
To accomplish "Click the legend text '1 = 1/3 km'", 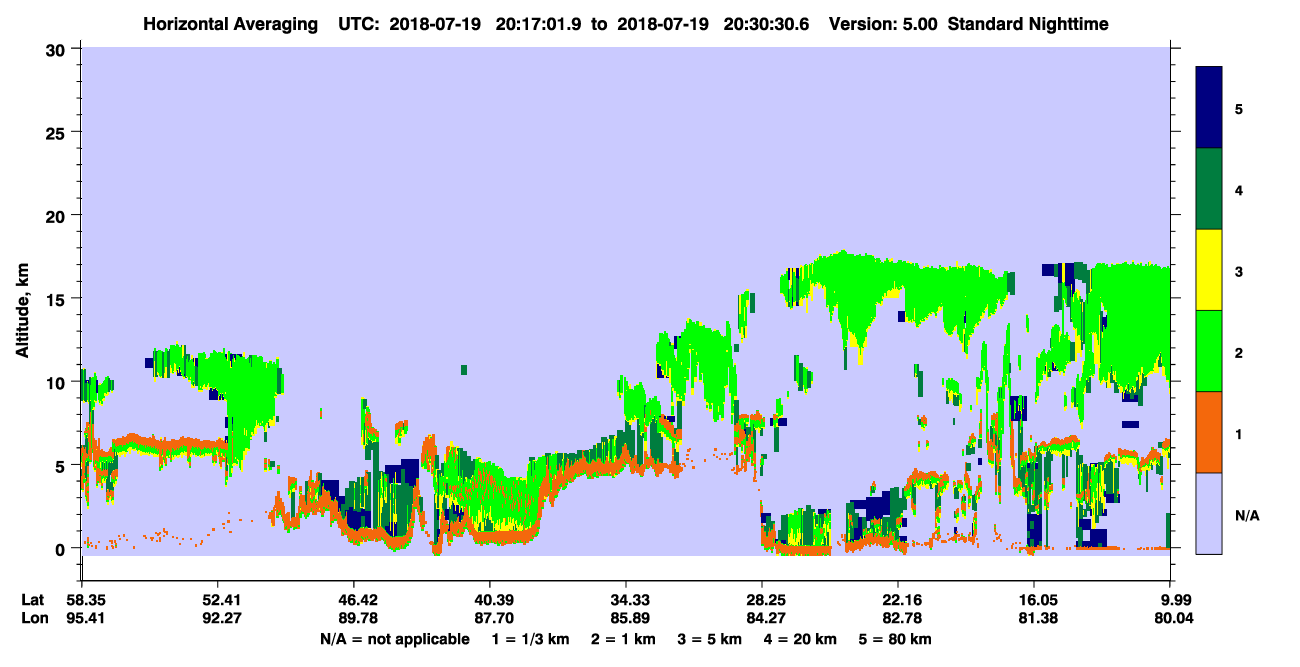I will click(x=529, y=639).
